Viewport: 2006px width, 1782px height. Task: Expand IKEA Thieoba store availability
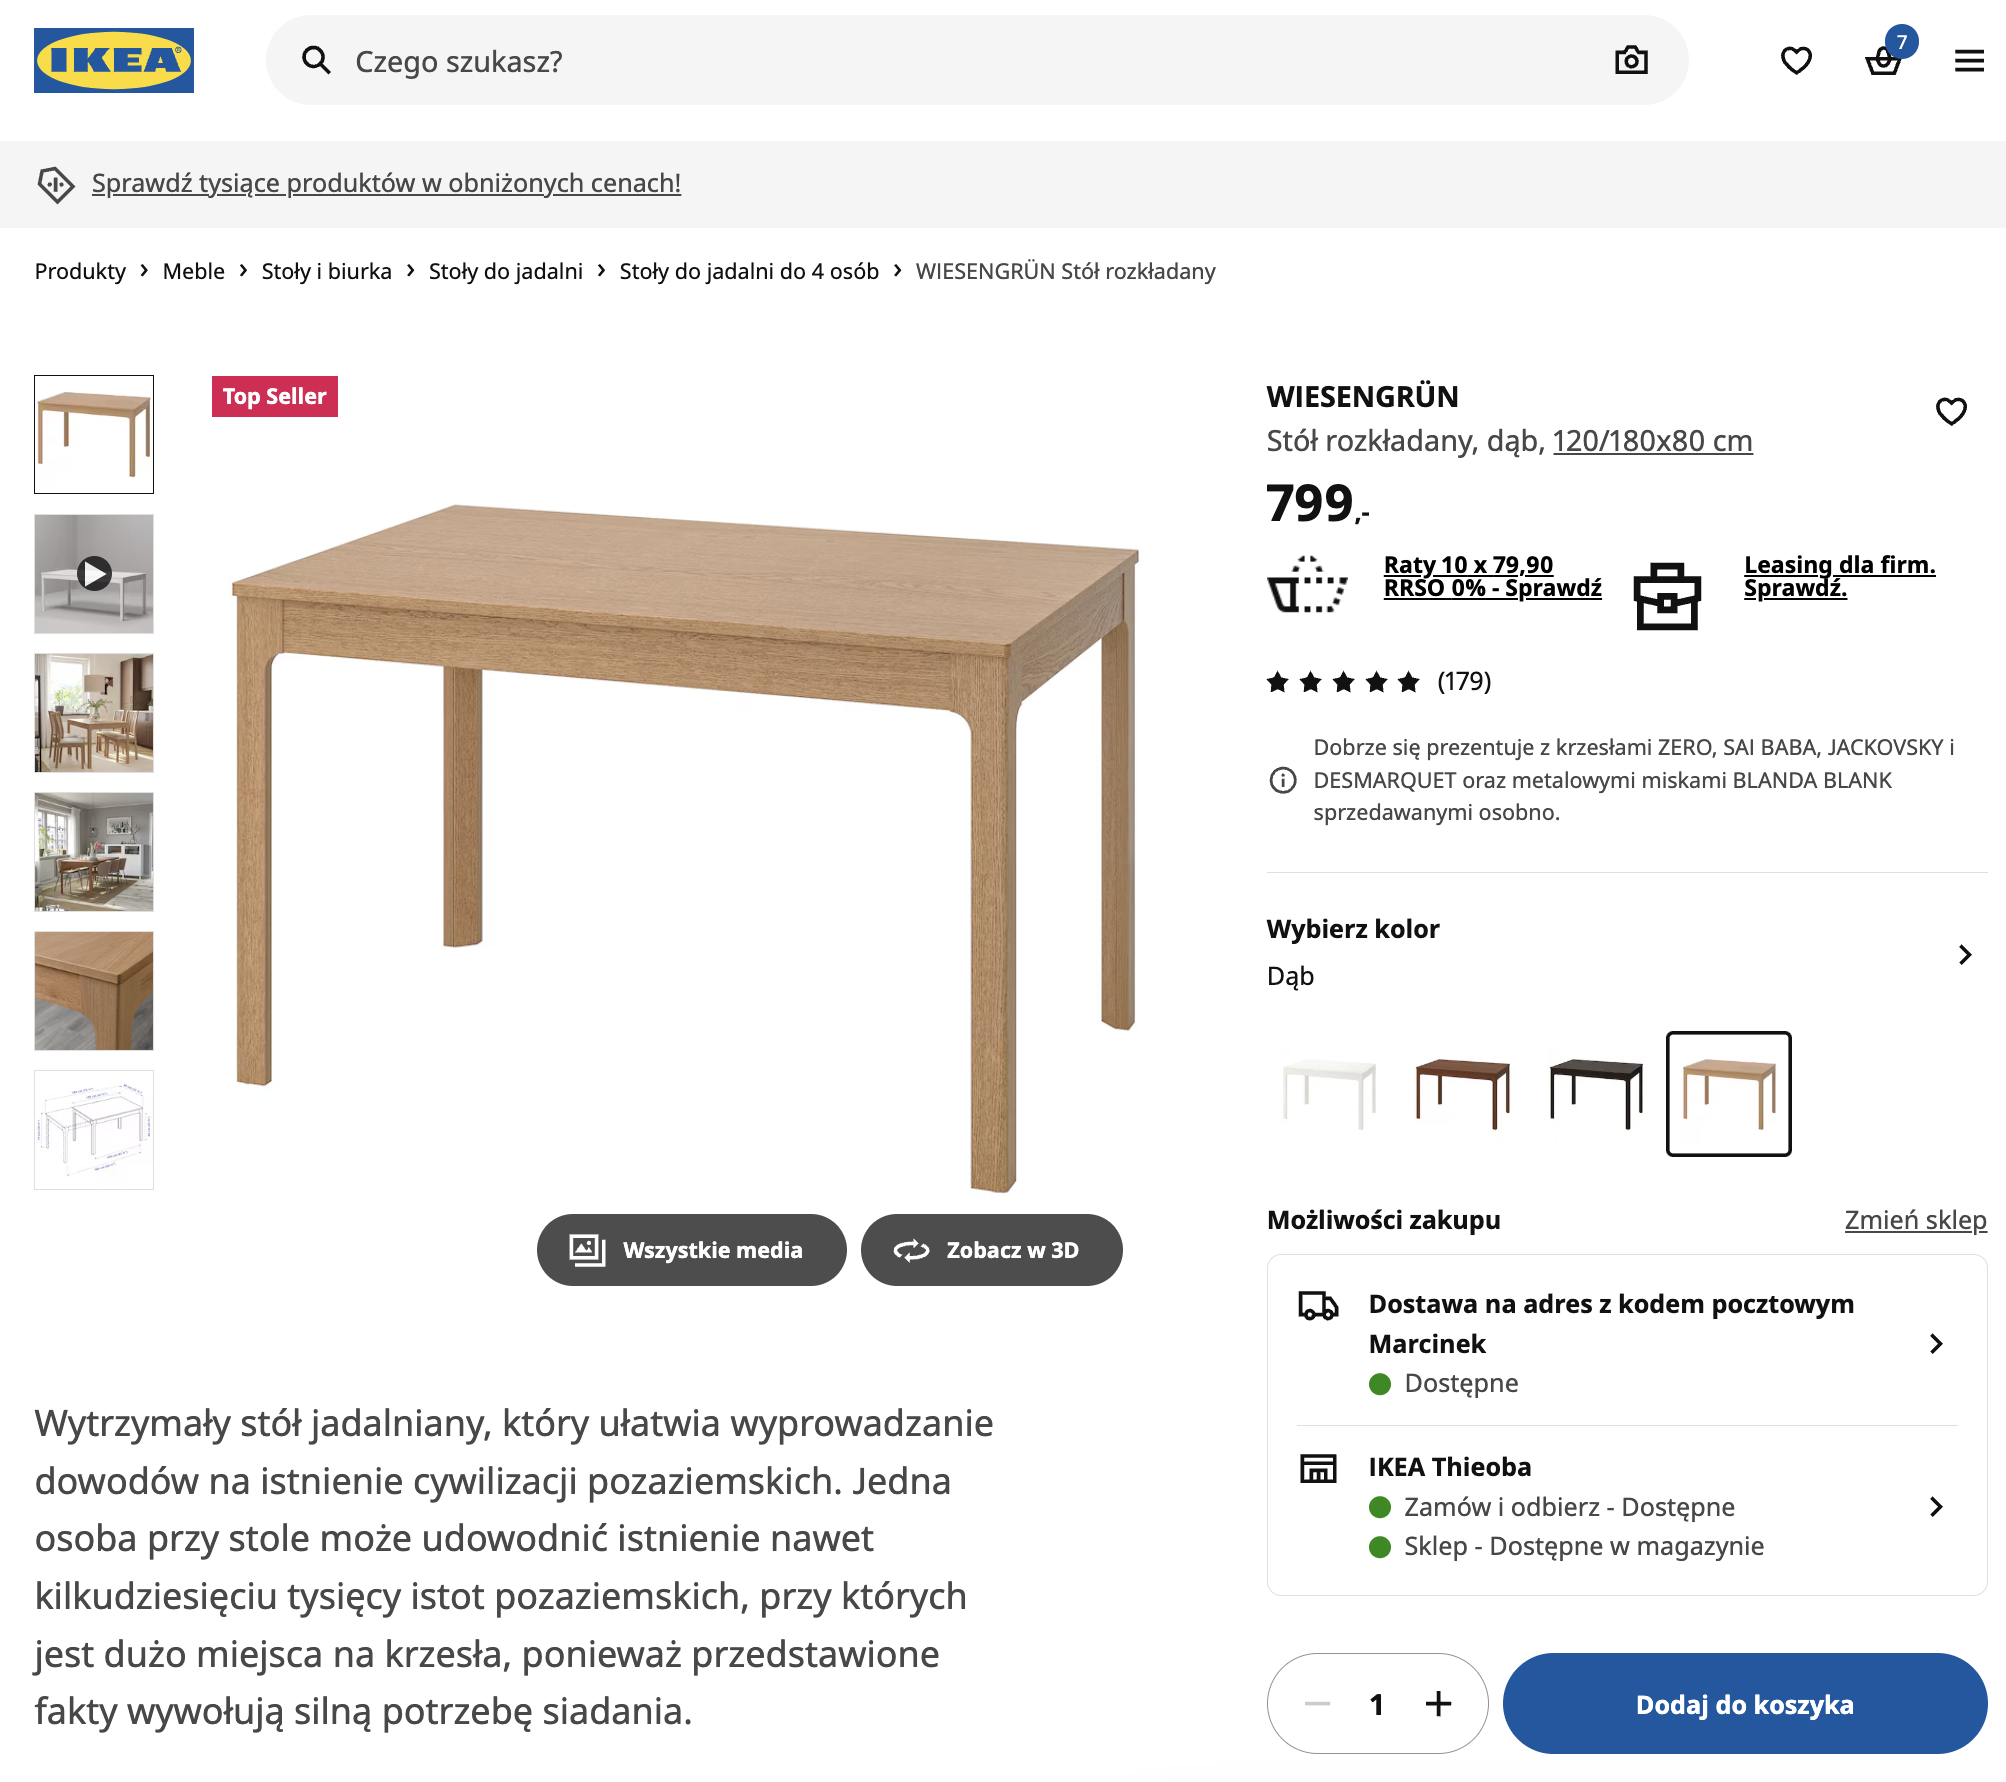click(x=1936, y=1506)
